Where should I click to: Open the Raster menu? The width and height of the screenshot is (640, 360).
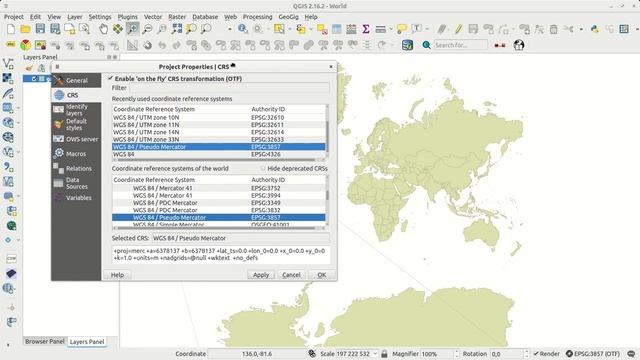[177, 17]
